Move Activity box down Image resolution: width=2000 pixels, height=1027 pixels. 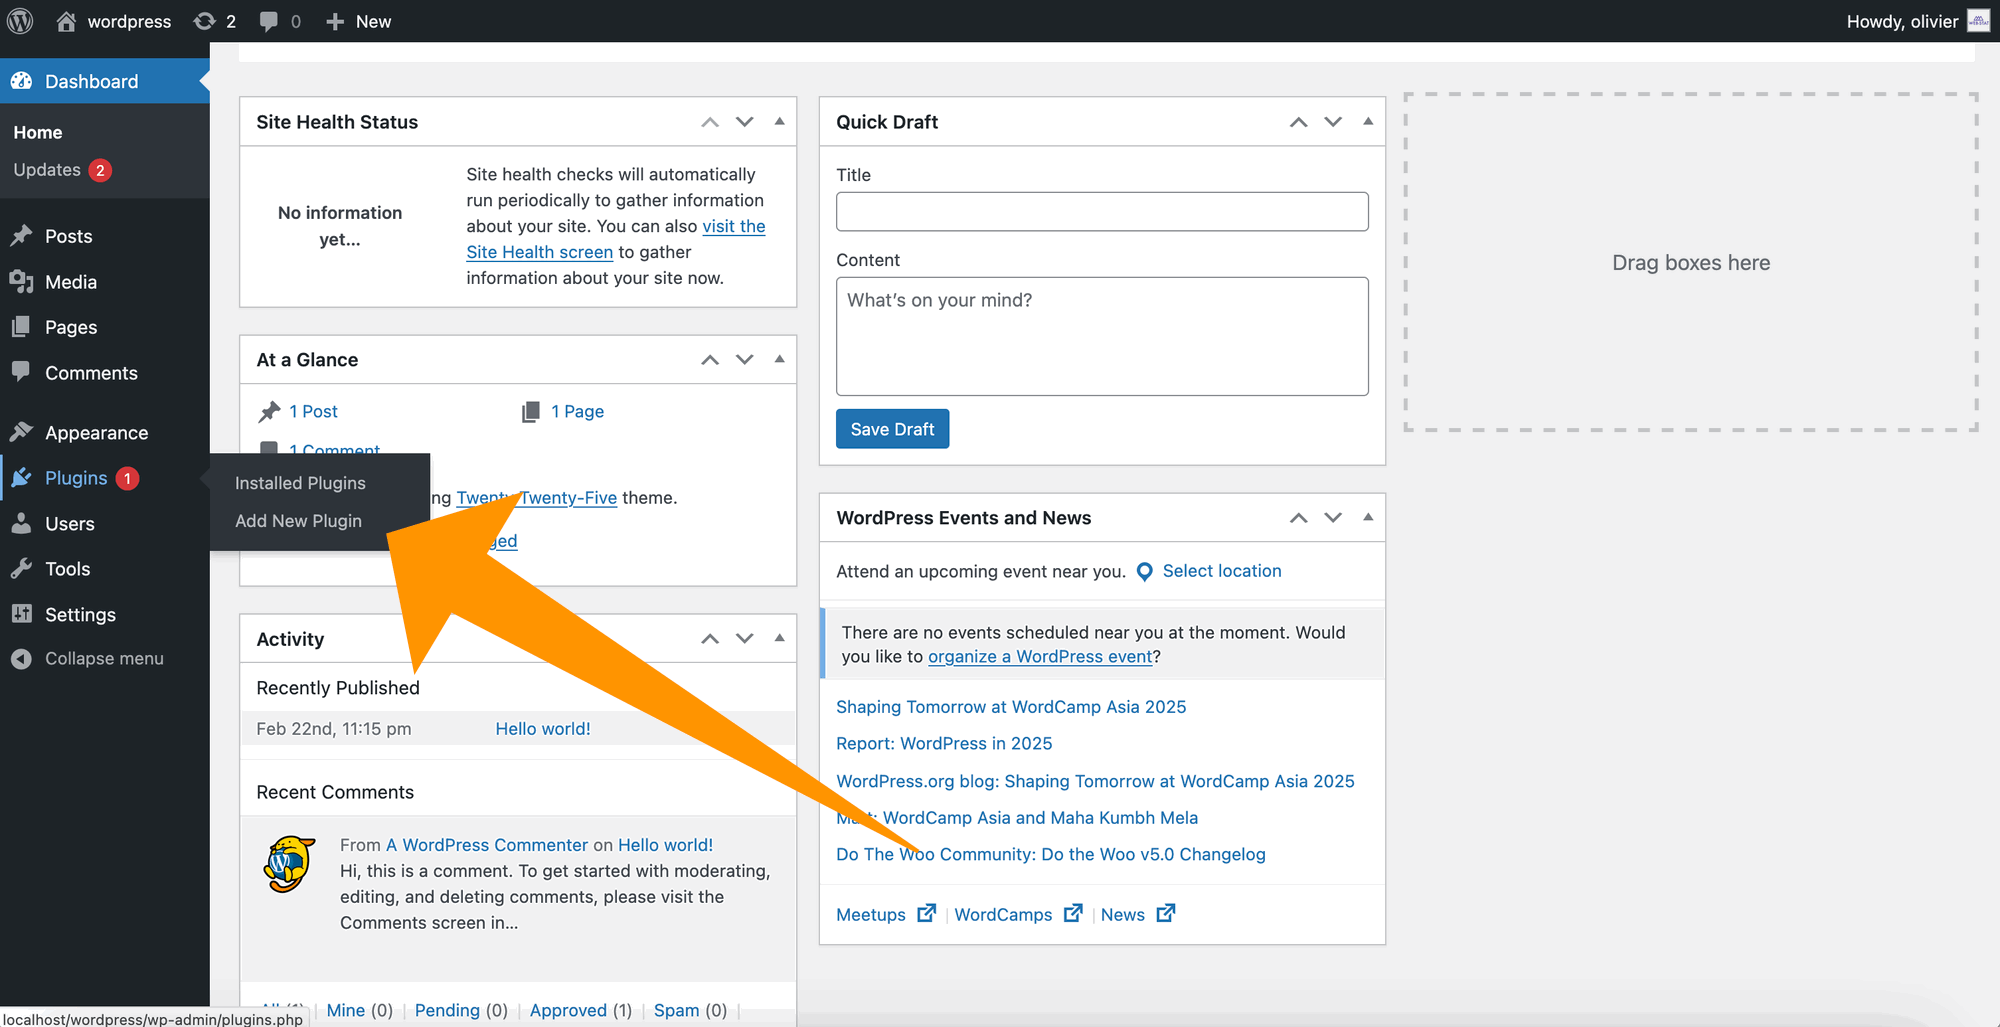[745, 638]
